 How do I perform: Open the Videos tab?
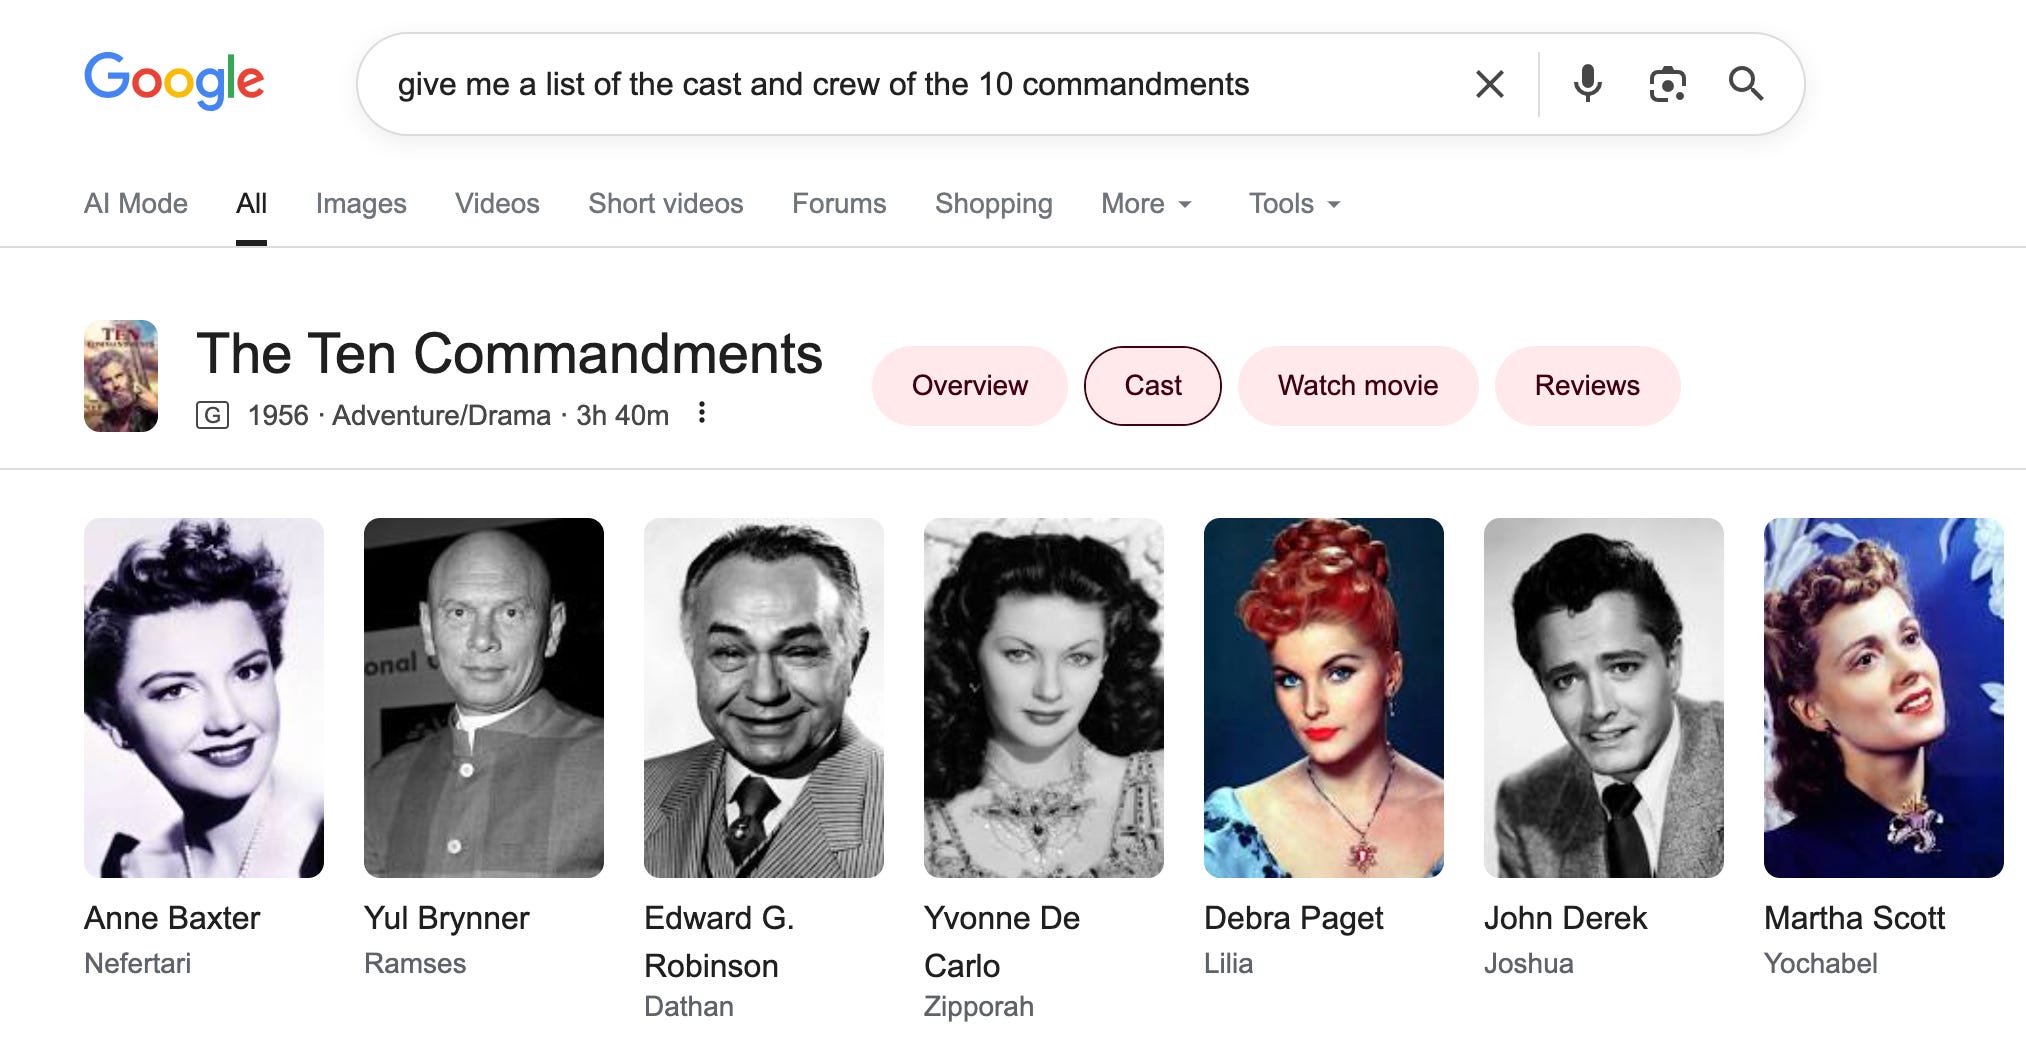point(497,204)
